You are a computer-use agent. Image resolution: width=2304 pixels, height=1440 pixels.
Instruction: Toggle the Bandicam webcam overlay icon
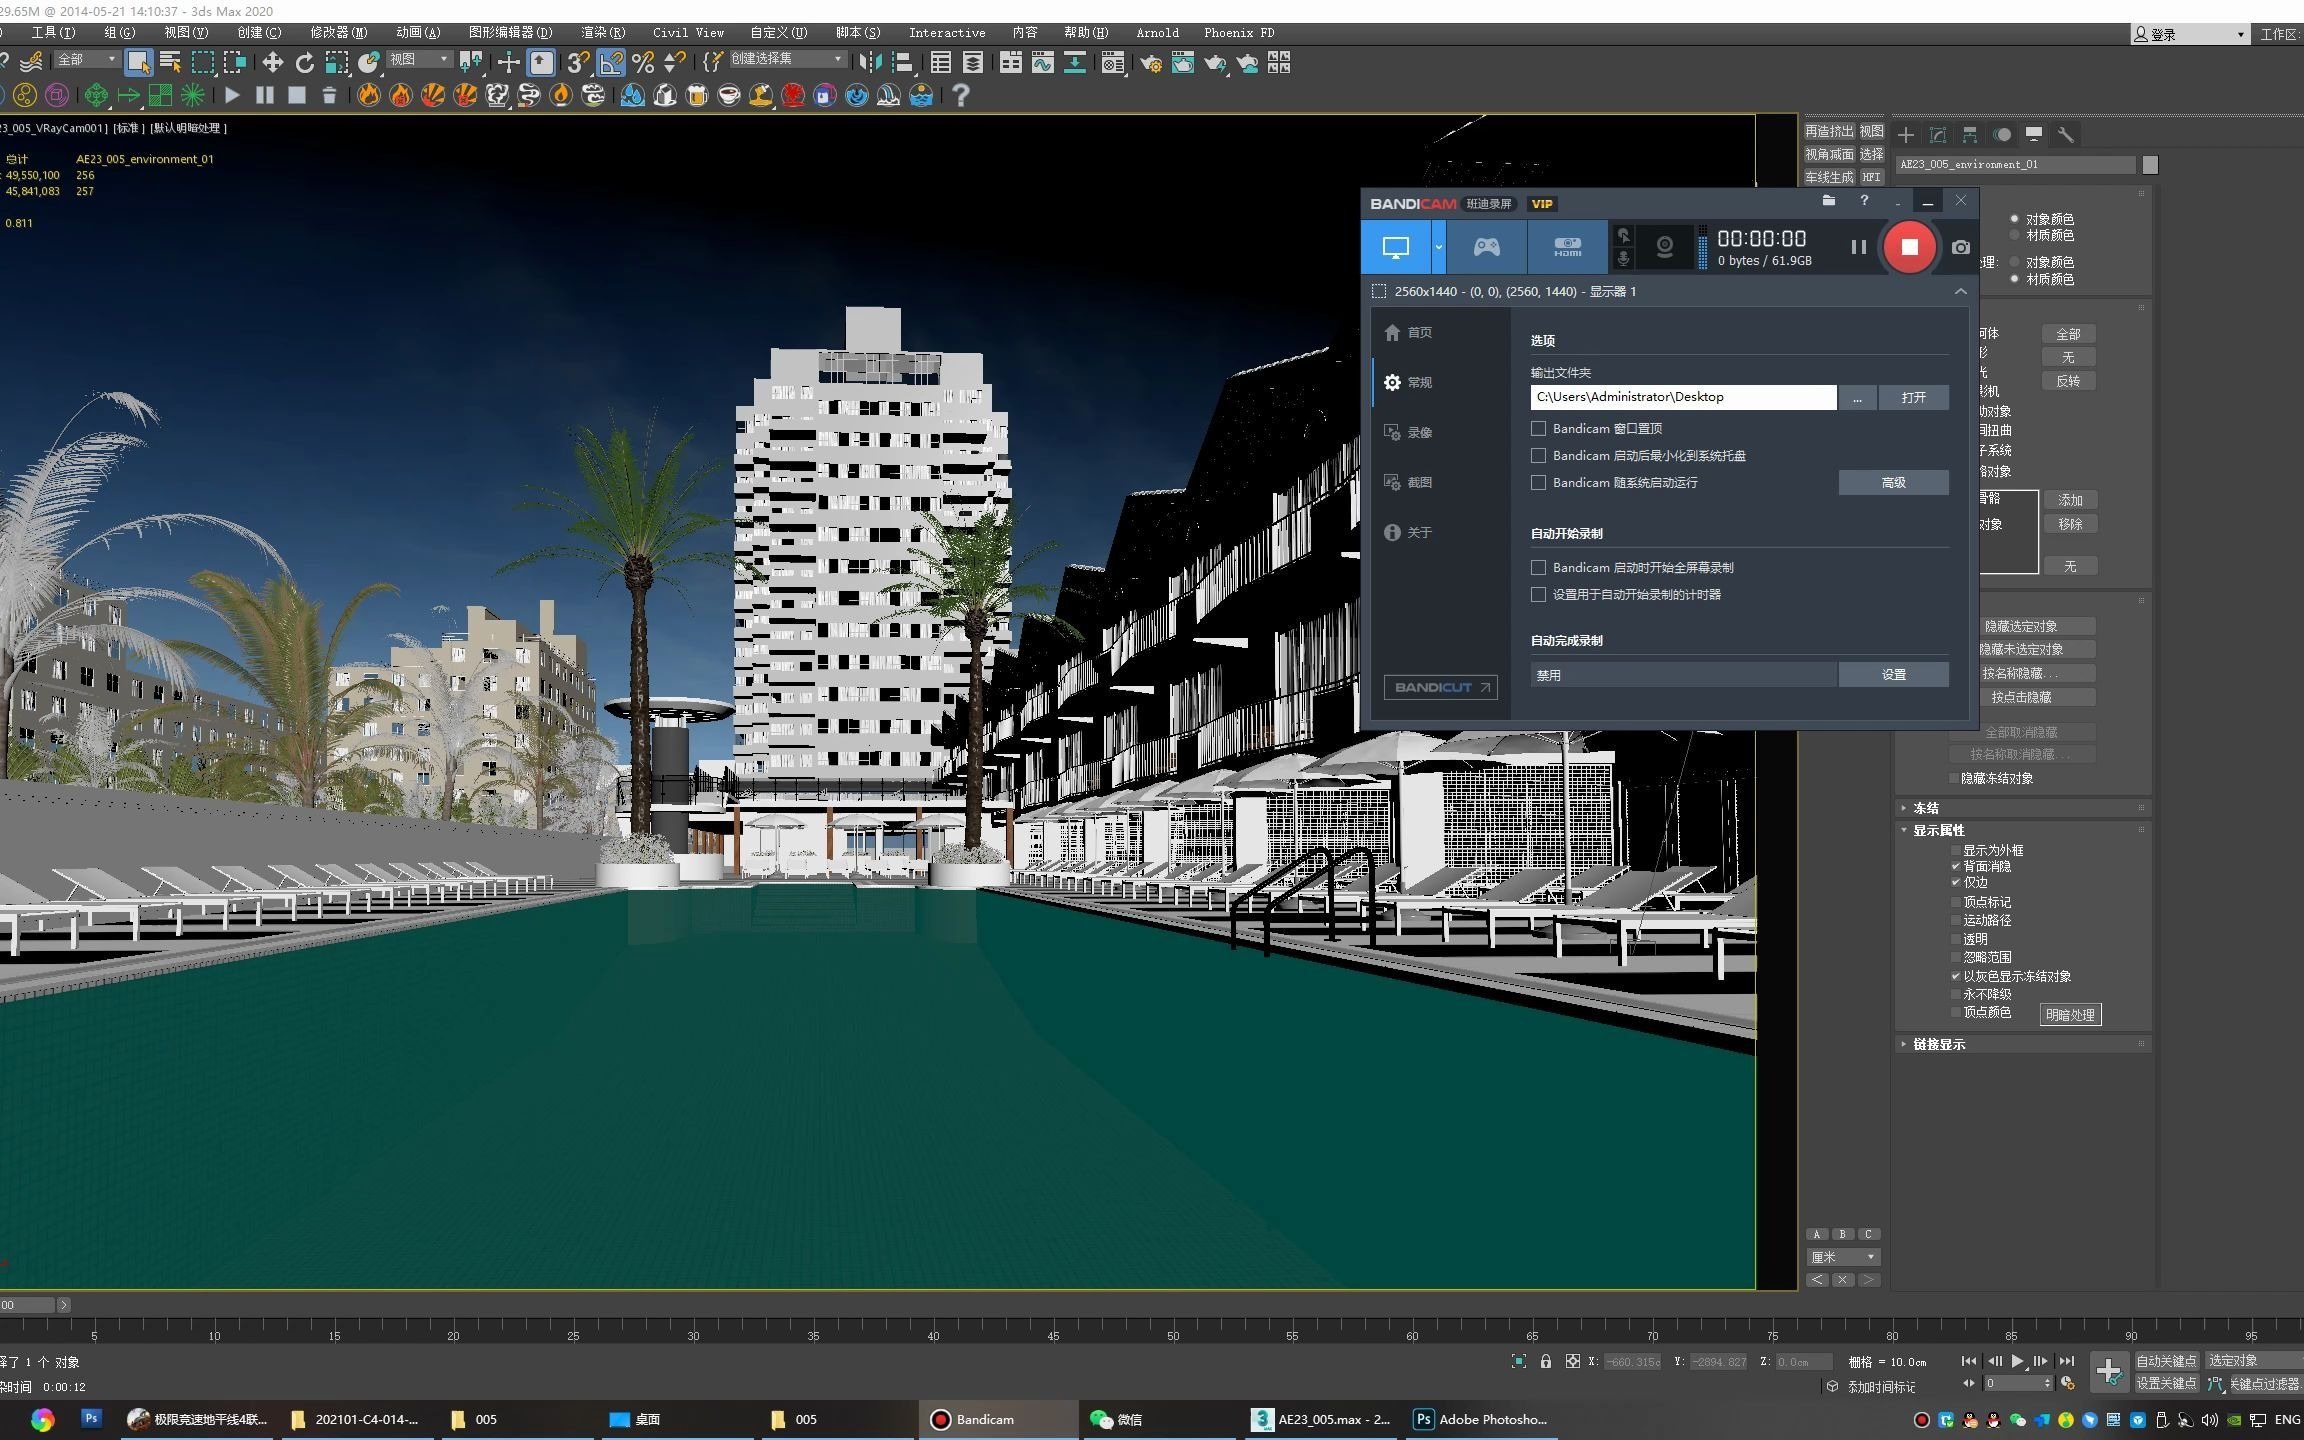[x=1665, y=247]
